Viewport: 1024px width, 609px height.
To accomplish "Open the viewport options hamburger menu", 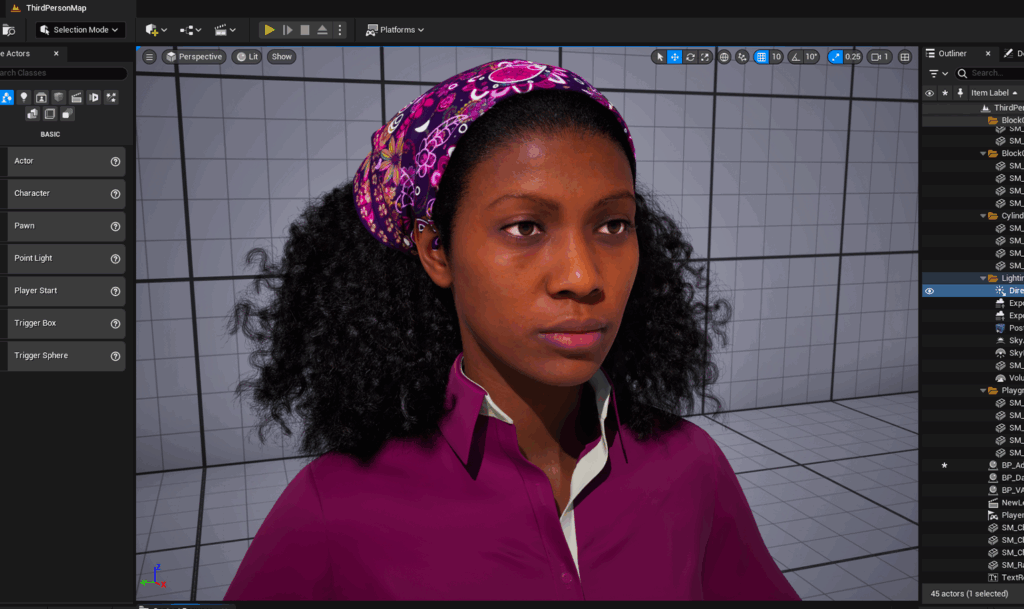I will 148,56.
